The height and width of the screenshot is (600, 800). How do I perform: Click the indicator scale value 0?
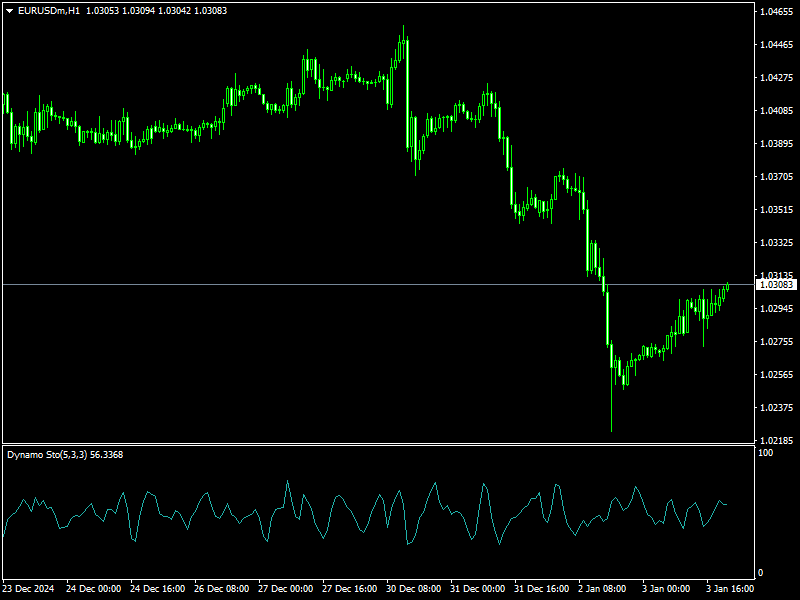coord(760,573)
